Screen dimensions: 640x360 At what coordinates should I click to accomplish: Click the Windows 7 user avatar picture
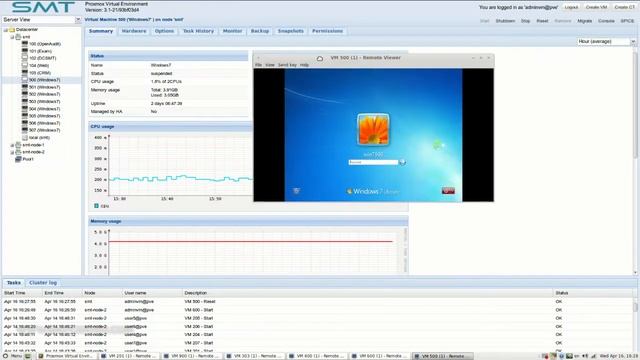(373, 130)
